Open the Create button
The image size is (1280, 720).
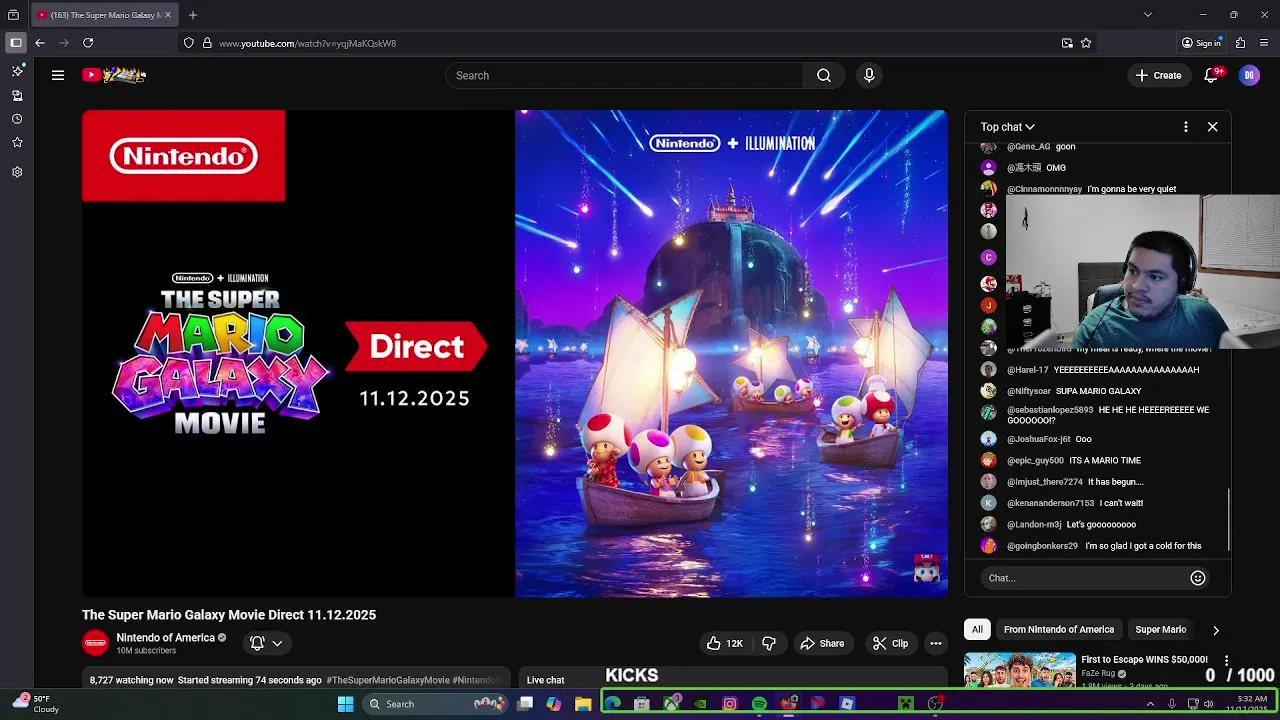(x=1158, y=75)
